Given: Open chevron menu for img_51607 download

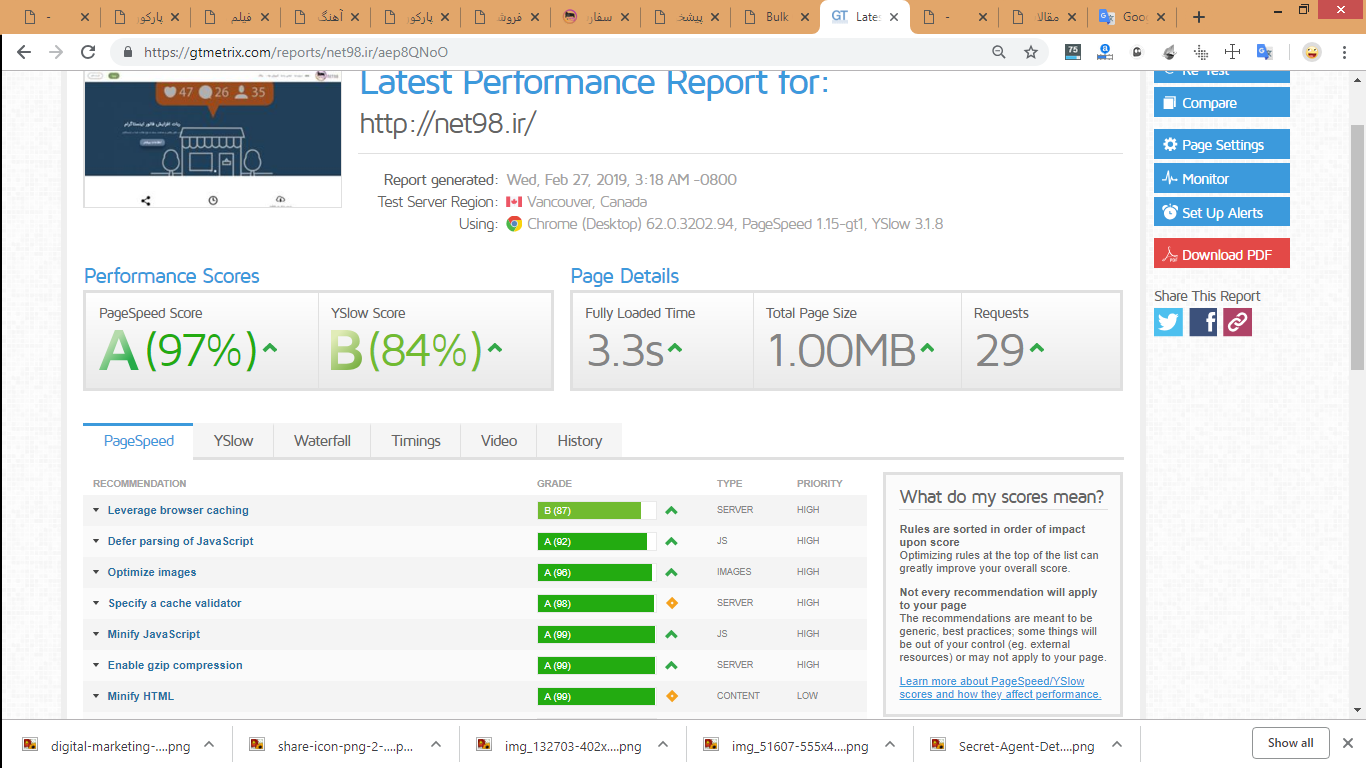Looking at the screenshot, I should point(890,745).
